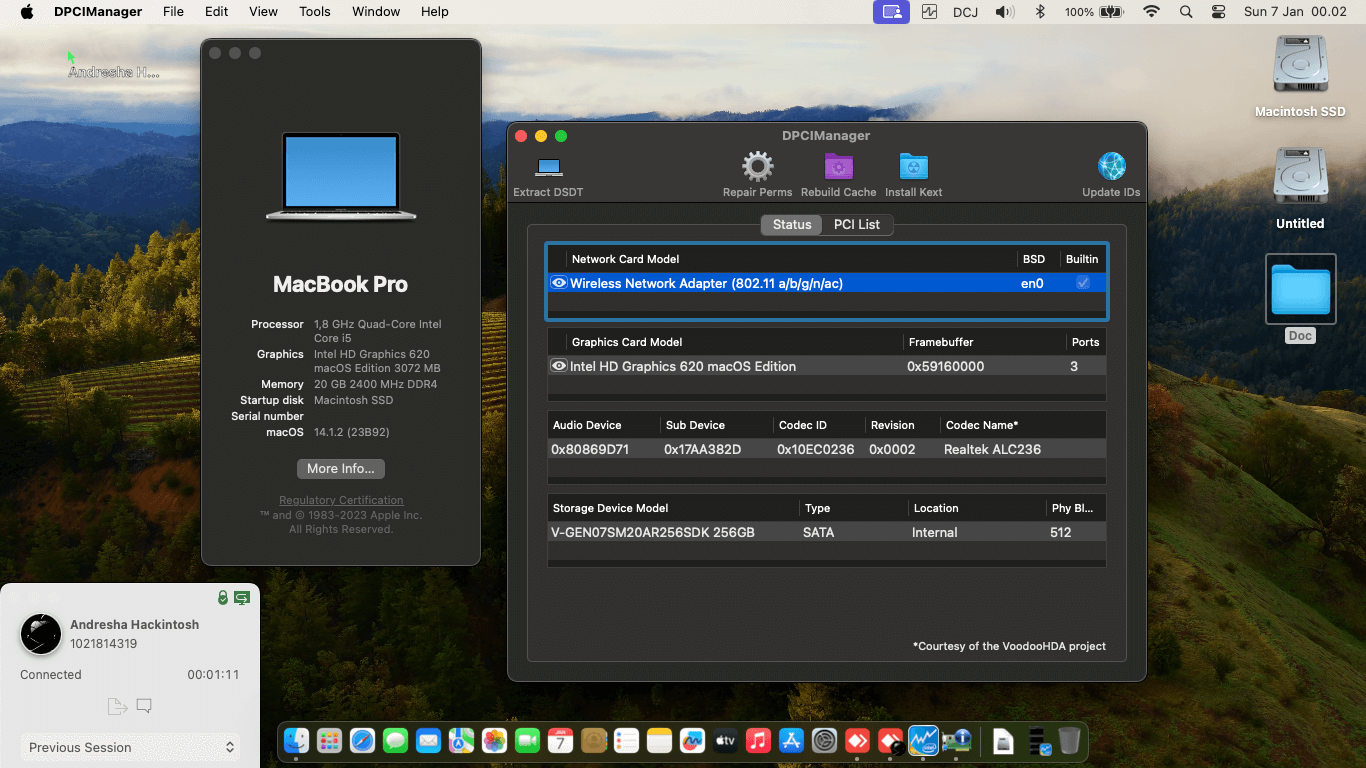
Task: Open the Music app from the Dock
Action: tap(758, 741)
